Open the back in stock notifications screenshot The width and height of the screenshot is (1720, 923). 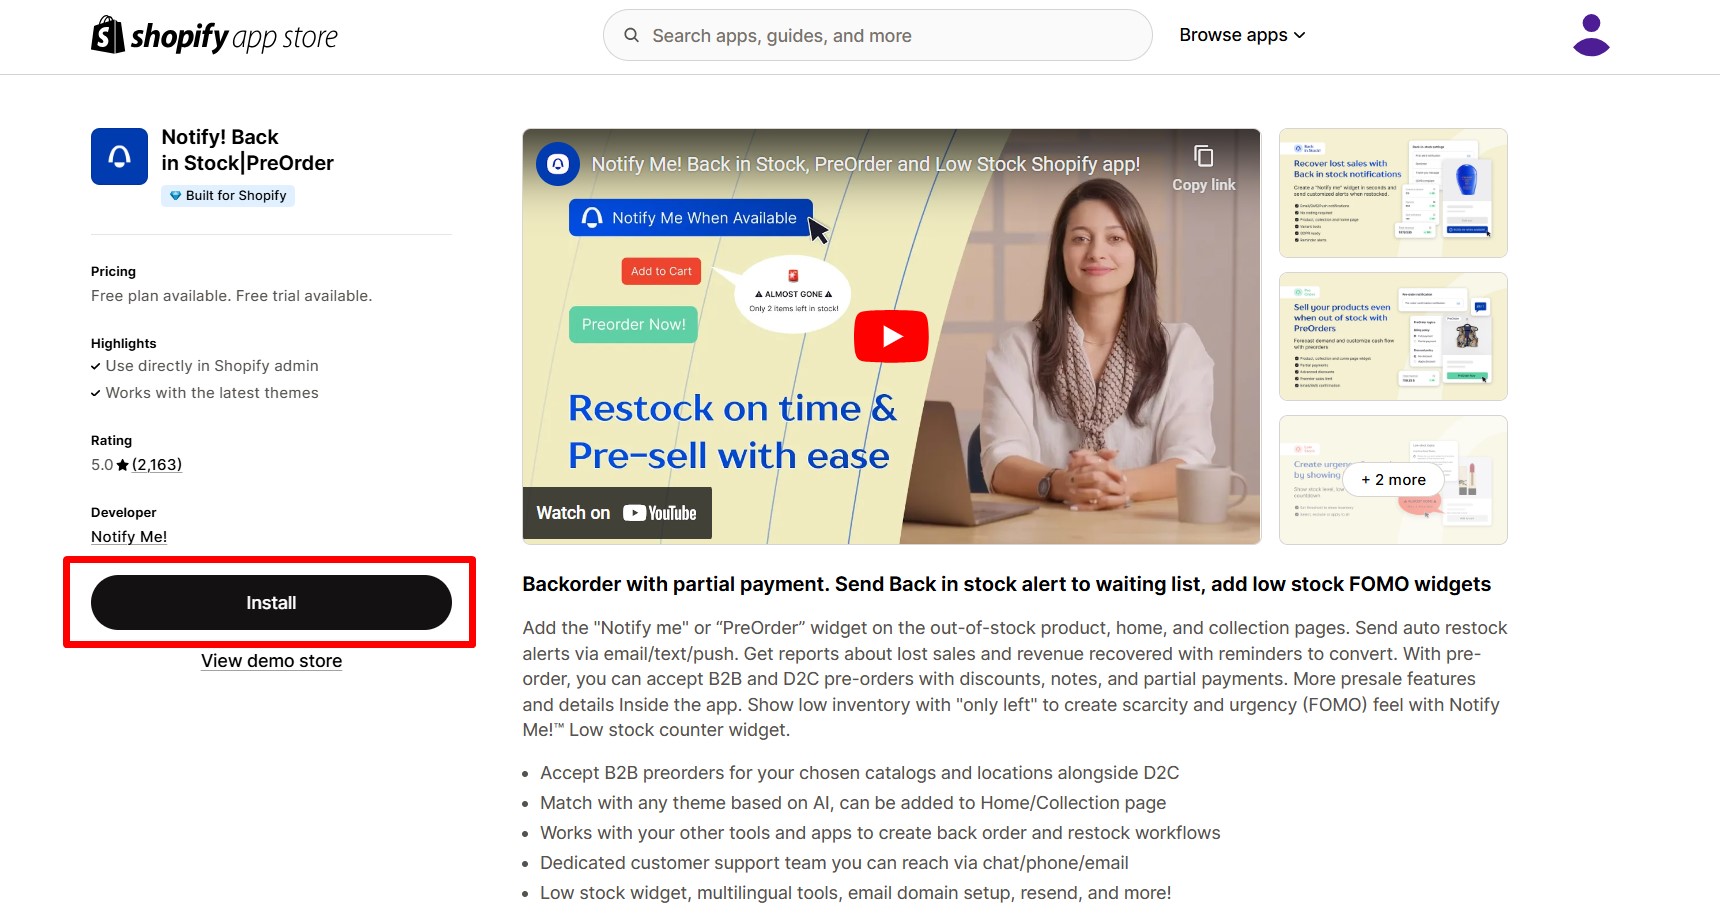pyautogui.click(x=1393, y=193)
